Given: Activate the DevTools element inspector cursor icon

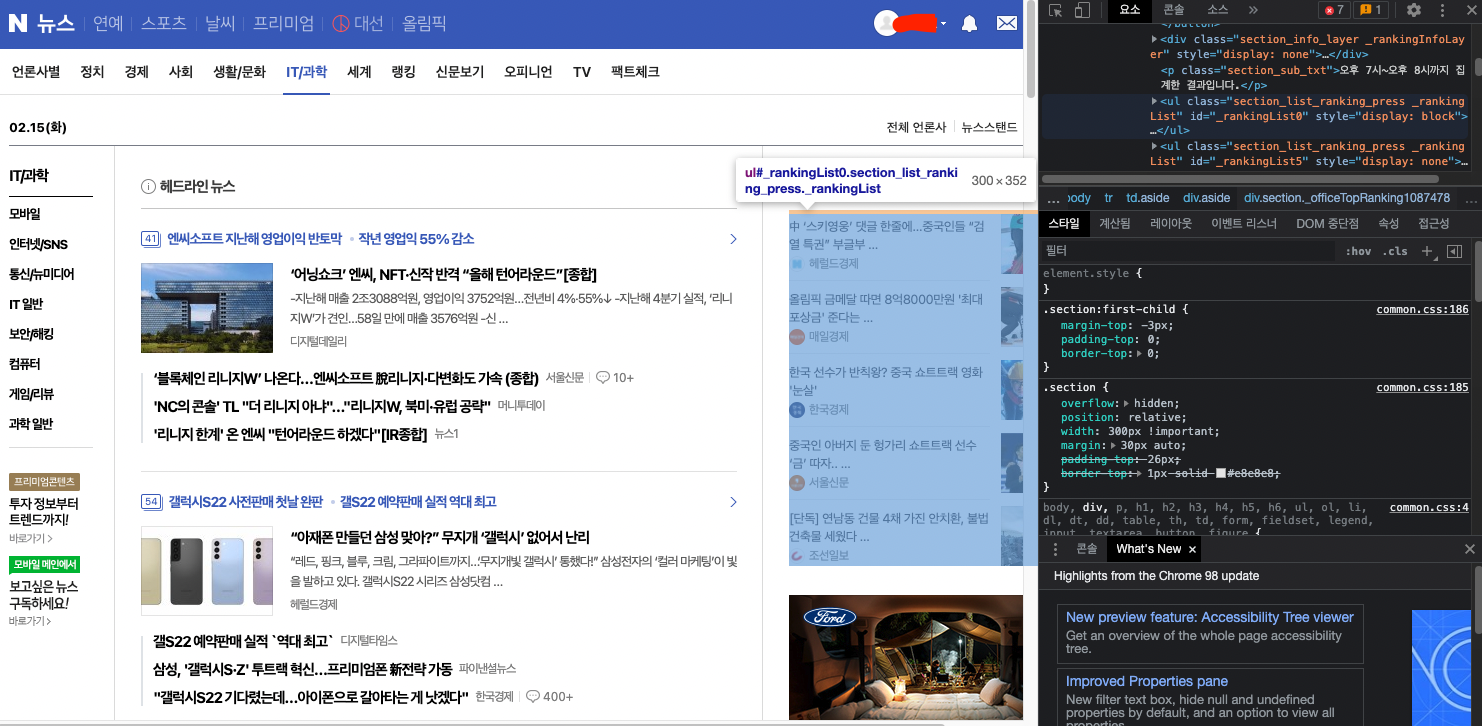Looking at the screenshot, I should [1056, 10].
